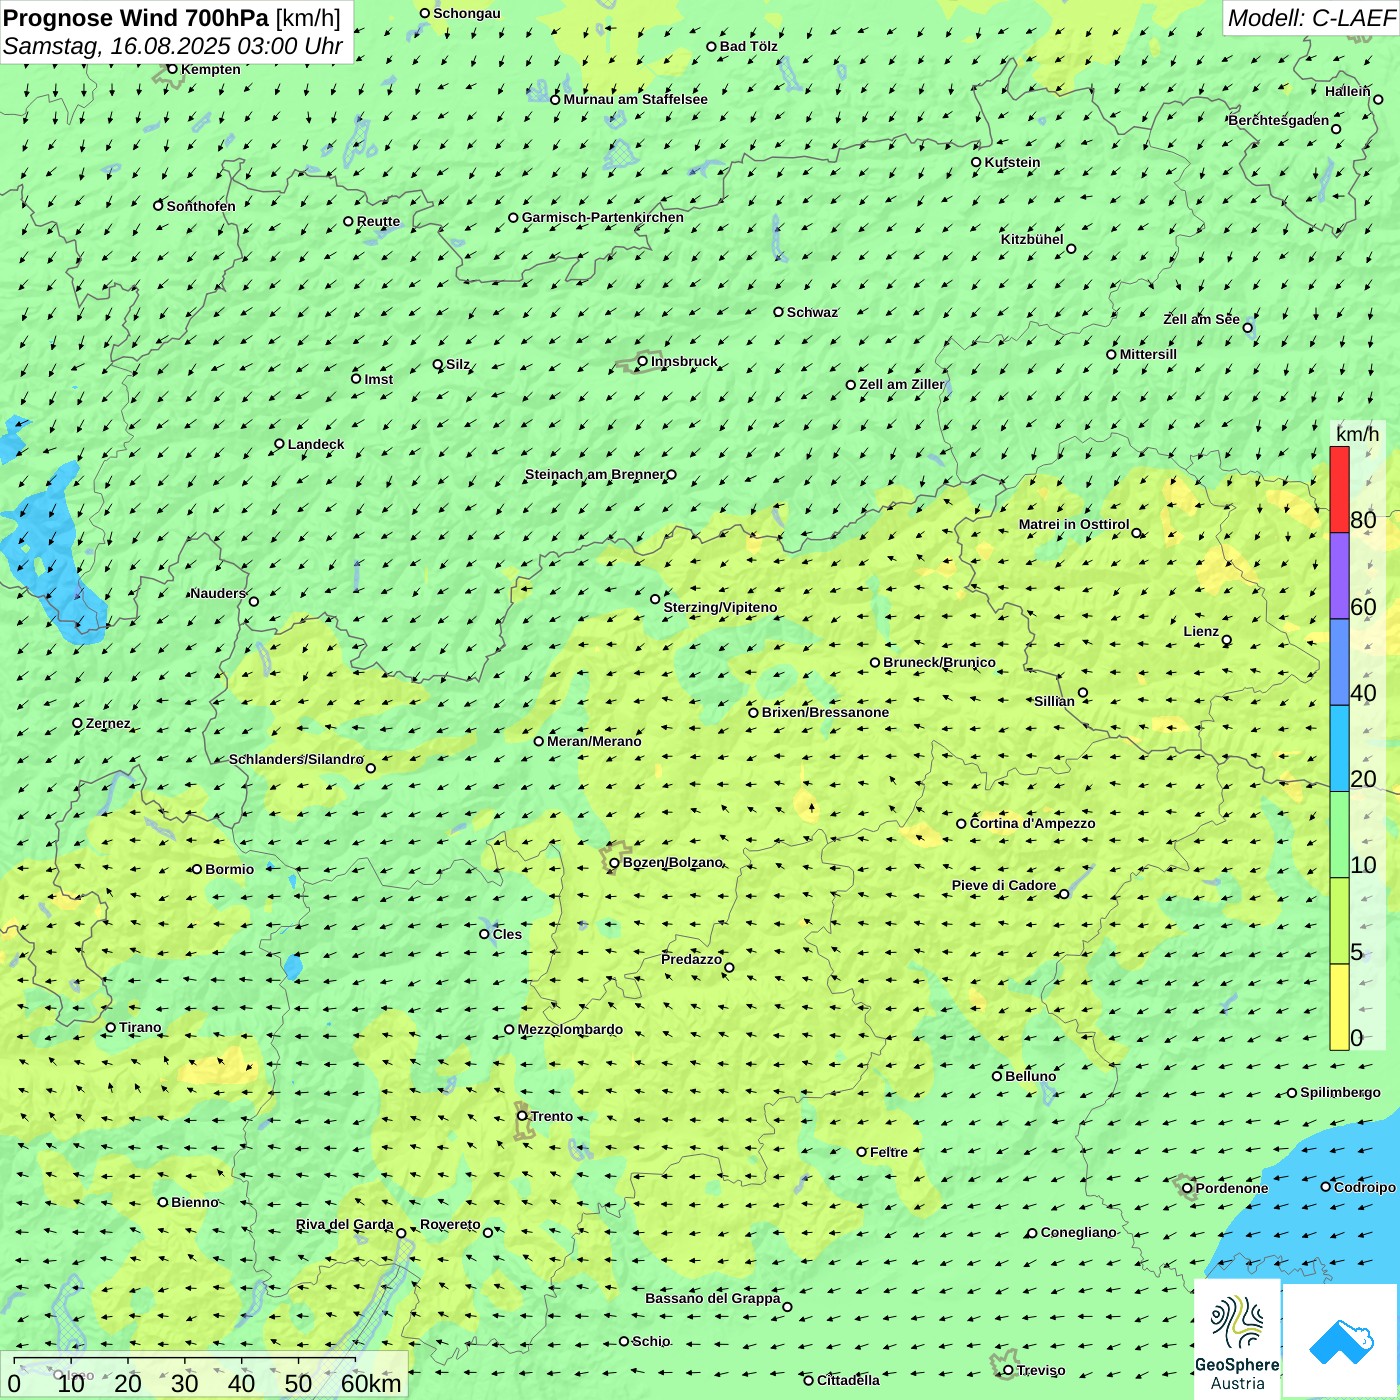Click the 'Zell am Ziller' label

tap(902, 384)
